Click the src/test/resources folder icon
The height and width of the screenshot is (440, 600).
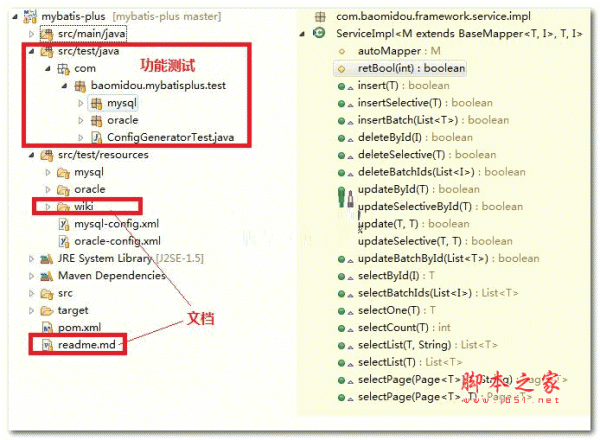tap(47, 155)
